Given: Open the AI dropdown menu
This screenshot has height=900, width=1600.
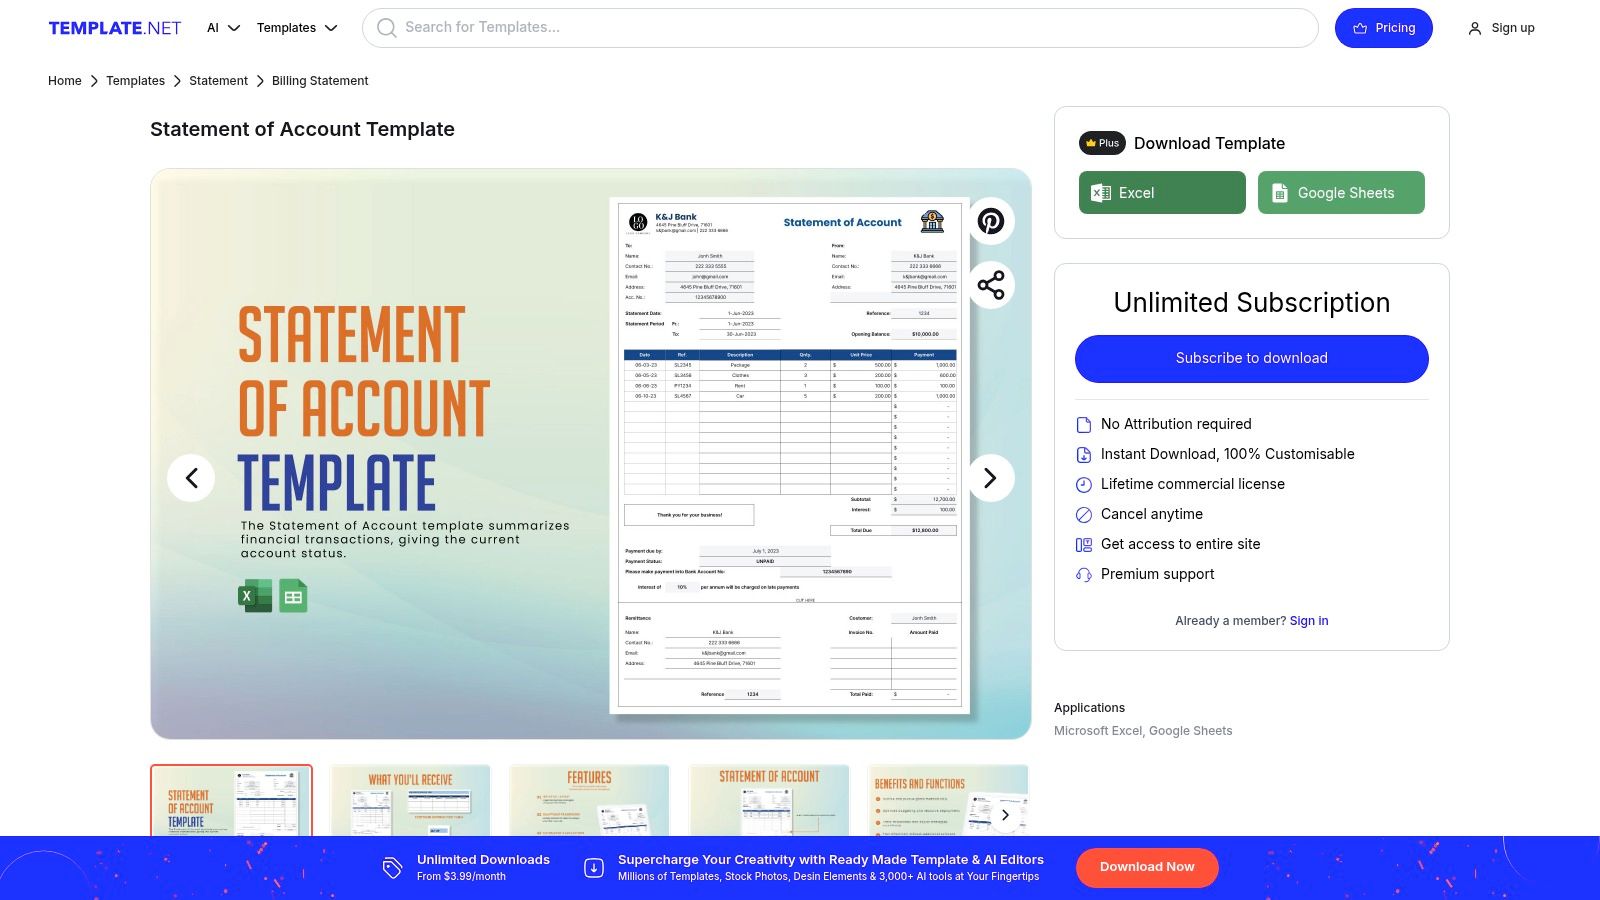Looking at the screenshot, I should pyautogui.click(x=224, y=28).
